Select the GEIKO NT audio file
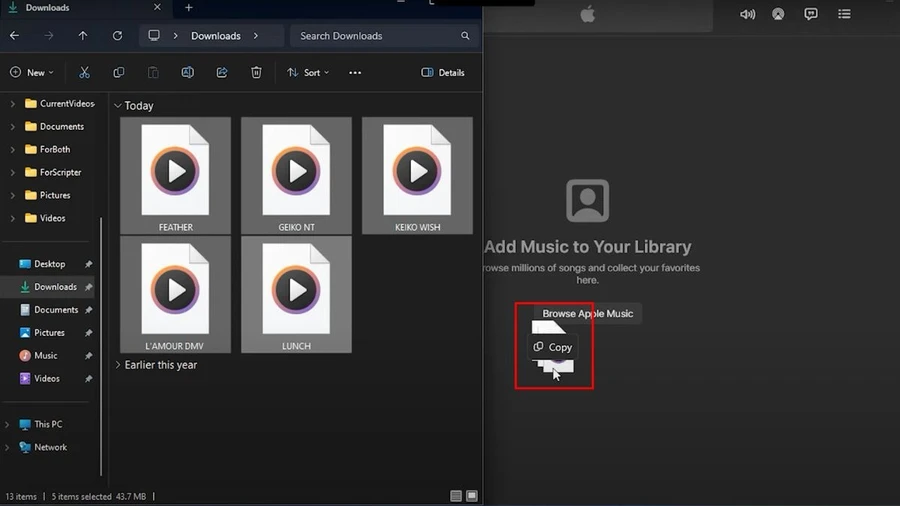This screenshot has width=900, height=506. (x=296, y=176)
